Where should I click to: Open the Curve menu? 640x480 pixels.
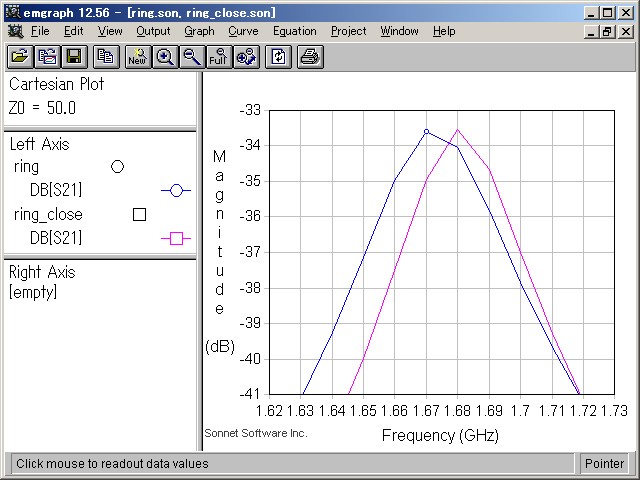(x=243, y=31)
